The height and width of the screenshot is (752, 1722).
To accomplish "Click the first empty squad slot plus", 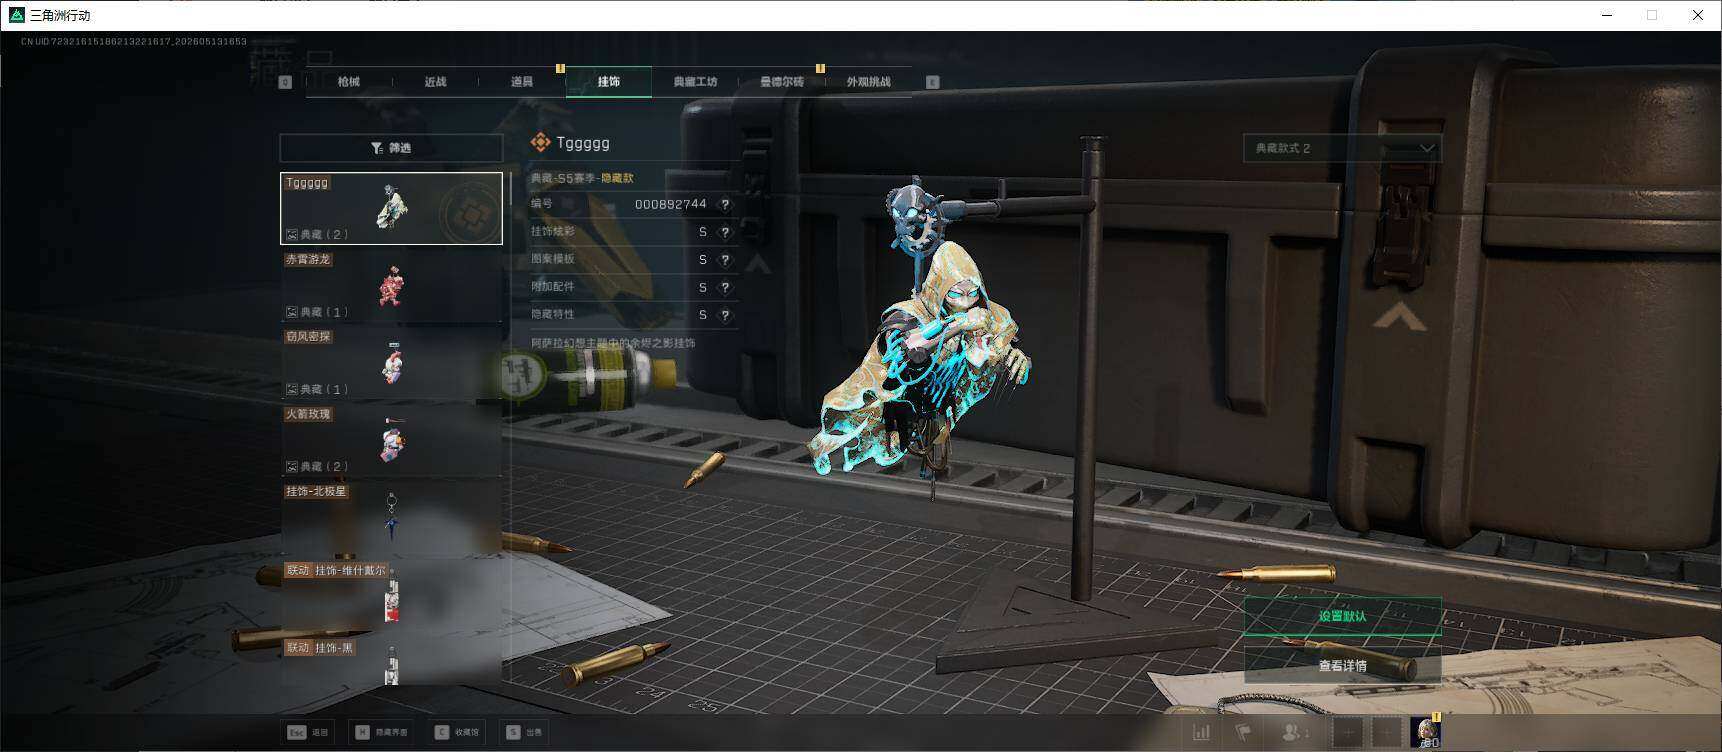I will coord(1348,733).
